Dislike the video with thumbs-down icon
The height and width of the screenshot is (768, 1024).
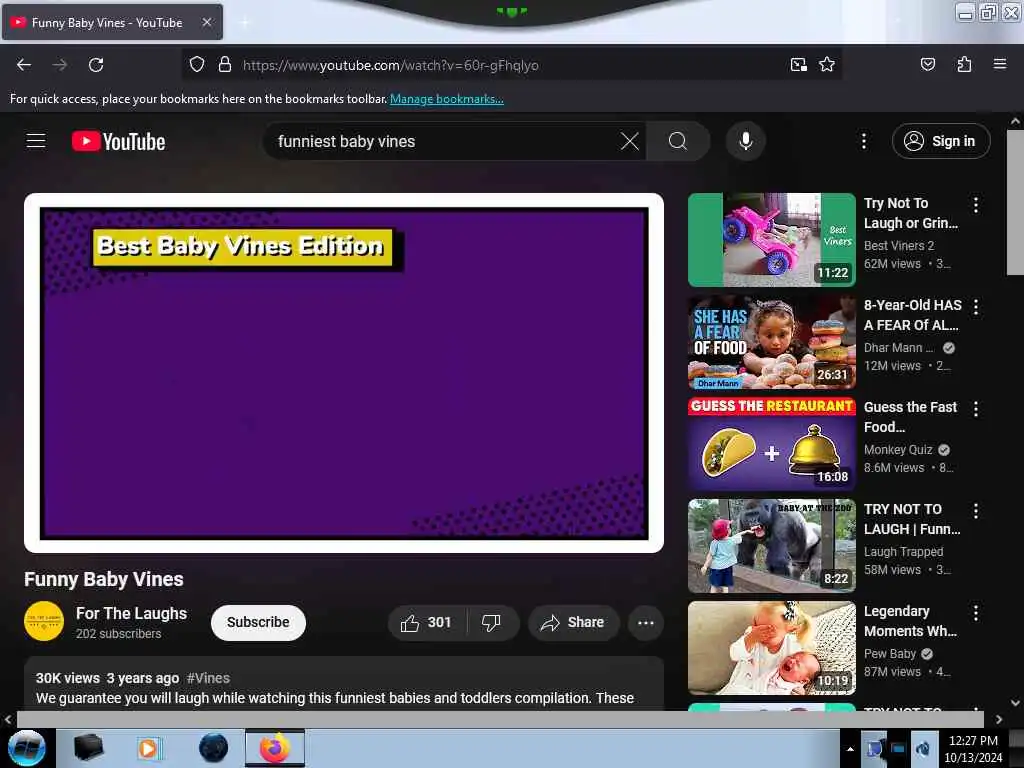pyautogui.click(x=492, y=622)
